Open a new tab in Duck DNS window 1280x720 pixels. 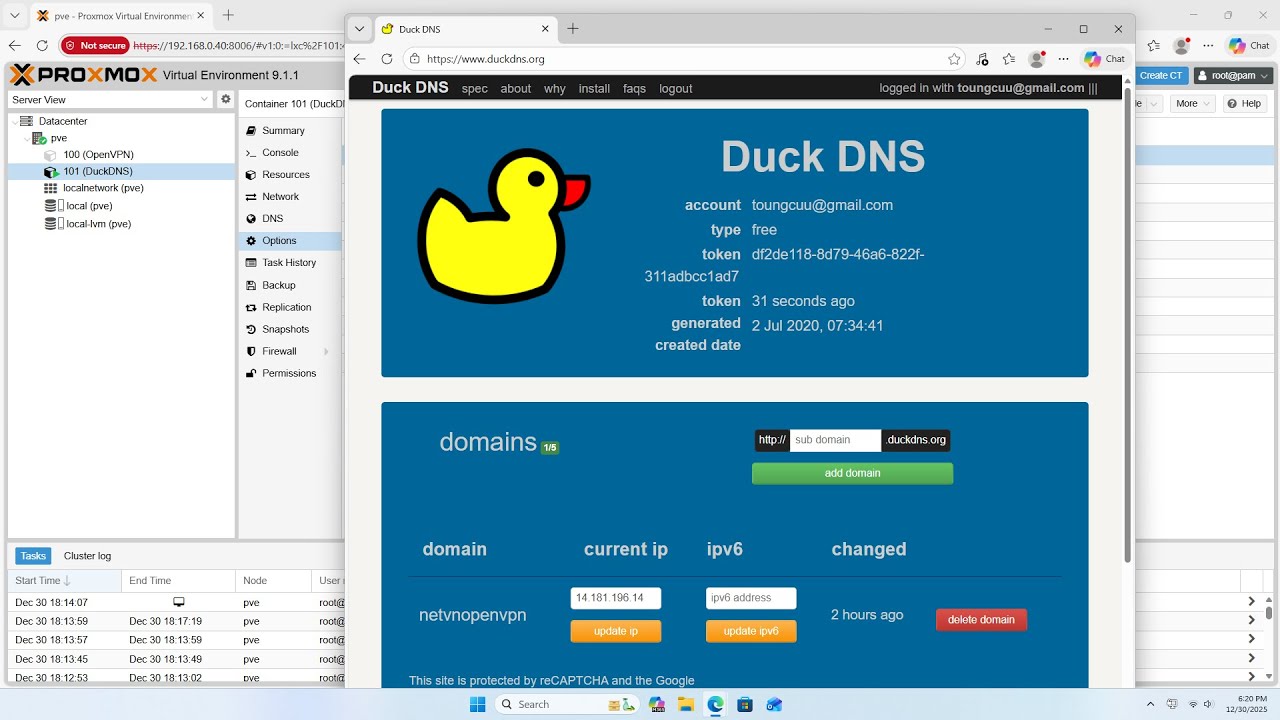pyautogui.click(x=573, y=29)
